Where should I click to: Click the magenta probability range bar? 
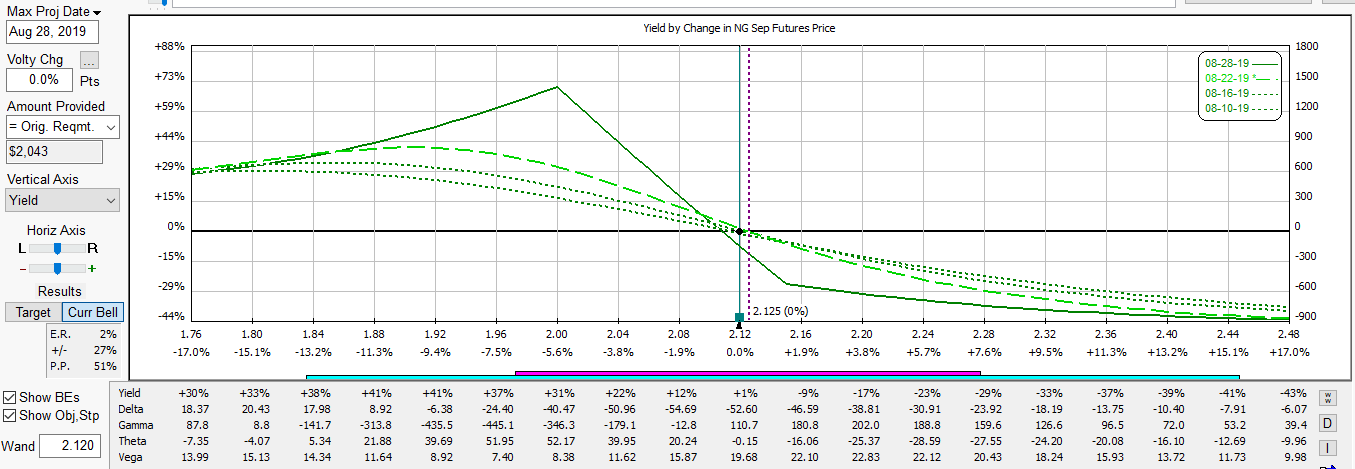click(747, 373)
